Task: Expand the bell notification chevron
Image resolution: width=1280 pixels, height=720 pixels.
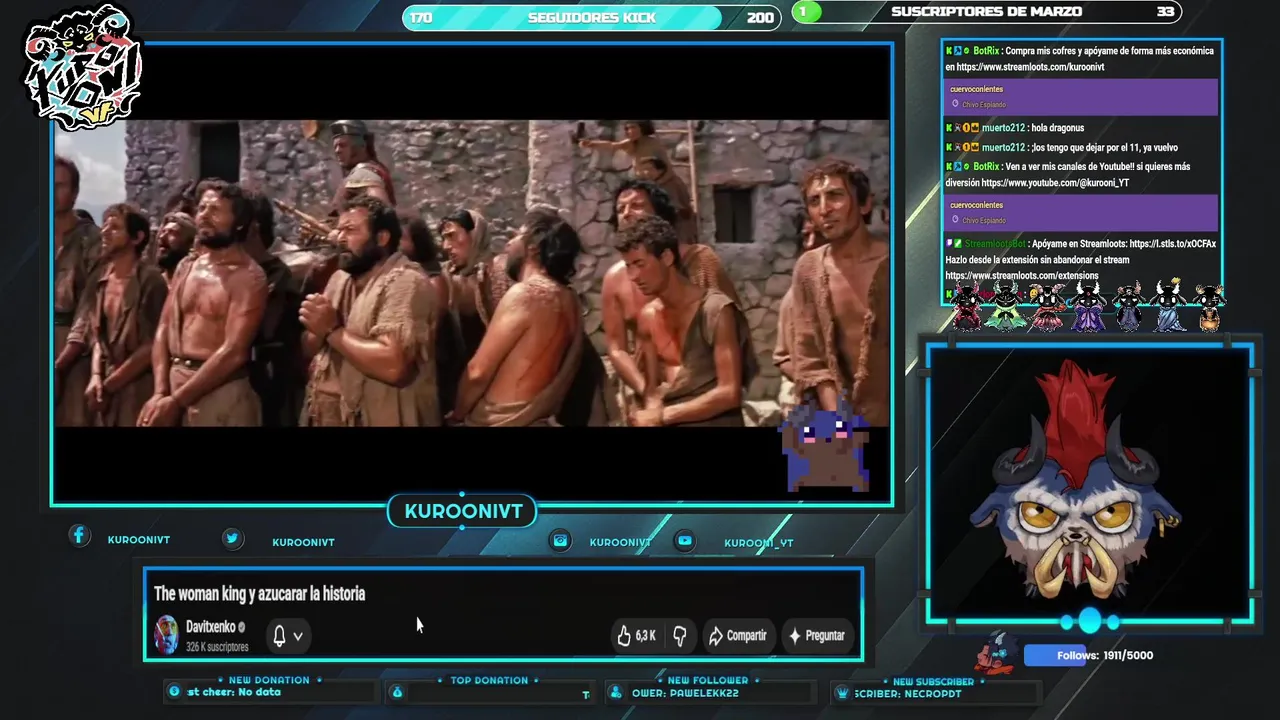Action: coord(298,636)
